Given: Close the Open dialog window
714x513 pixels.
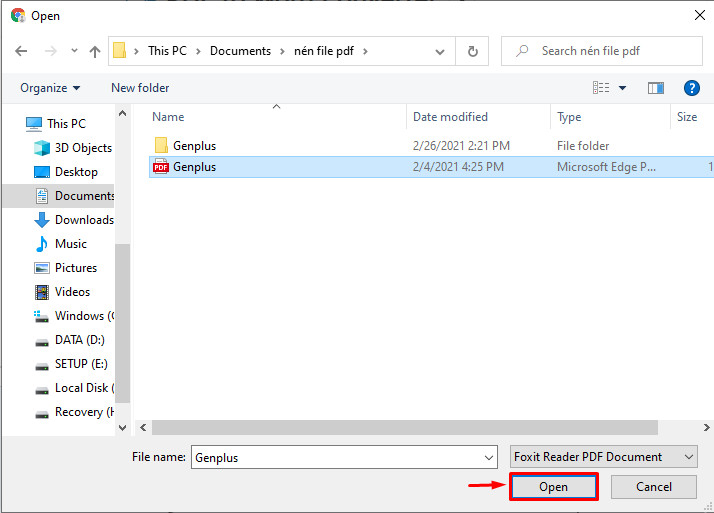Looking at the screenshot, I should pos(700,15).
